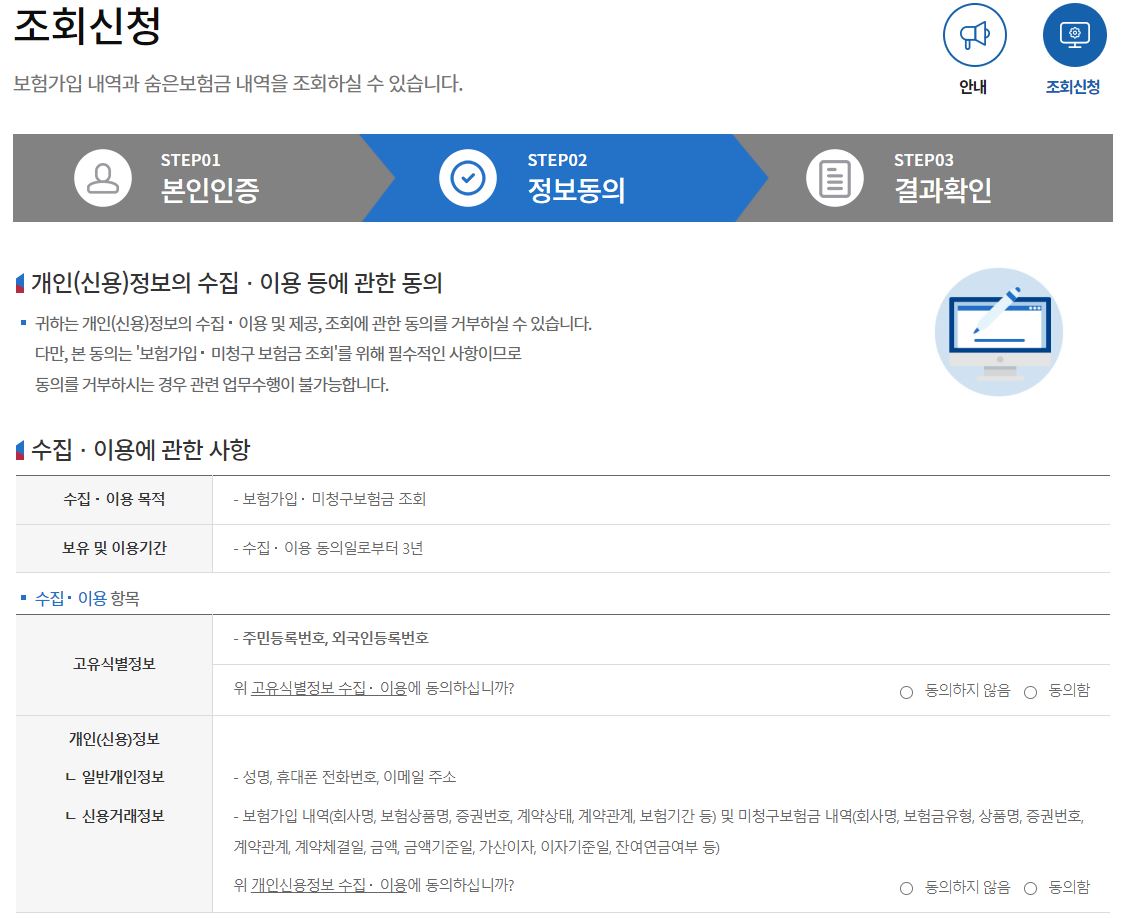Click the bullet icon beside 수집·이용에 관한 사항
This screenshot has width=1124, height=918.
point(17,449)
